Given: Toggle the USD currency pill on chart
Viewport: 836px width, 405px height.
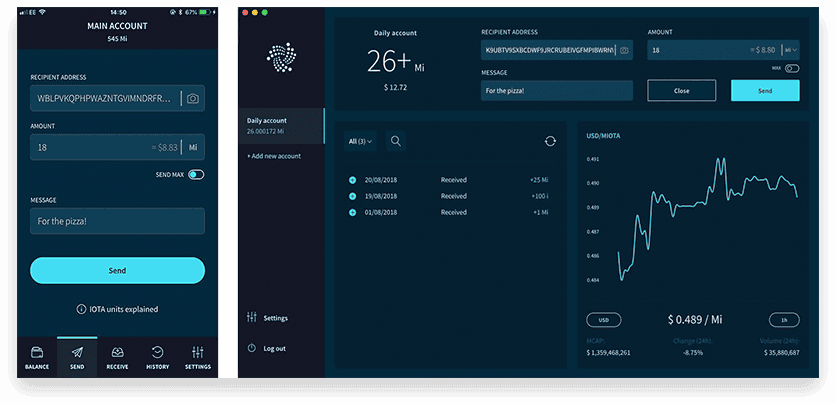Looking at the screenshot, I should point(604,320).
